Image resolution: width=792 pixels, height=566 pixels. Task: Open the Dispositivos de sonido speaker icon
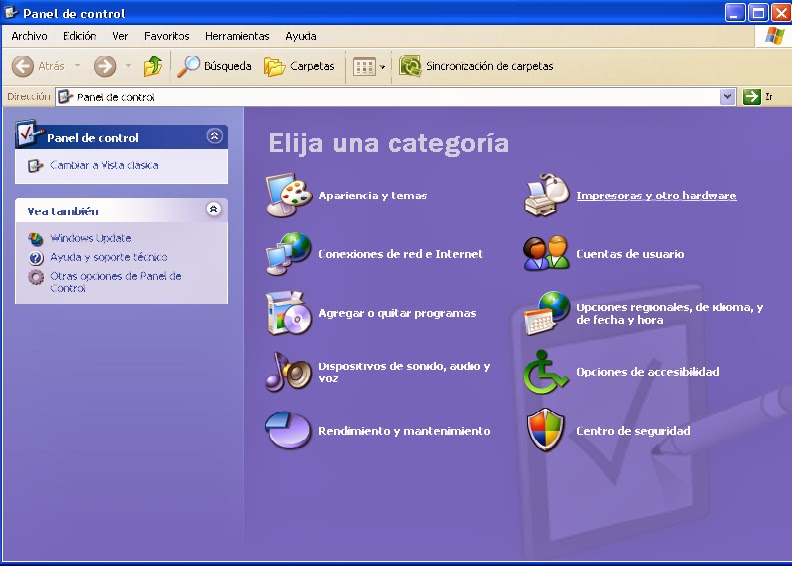pos(288,372)
